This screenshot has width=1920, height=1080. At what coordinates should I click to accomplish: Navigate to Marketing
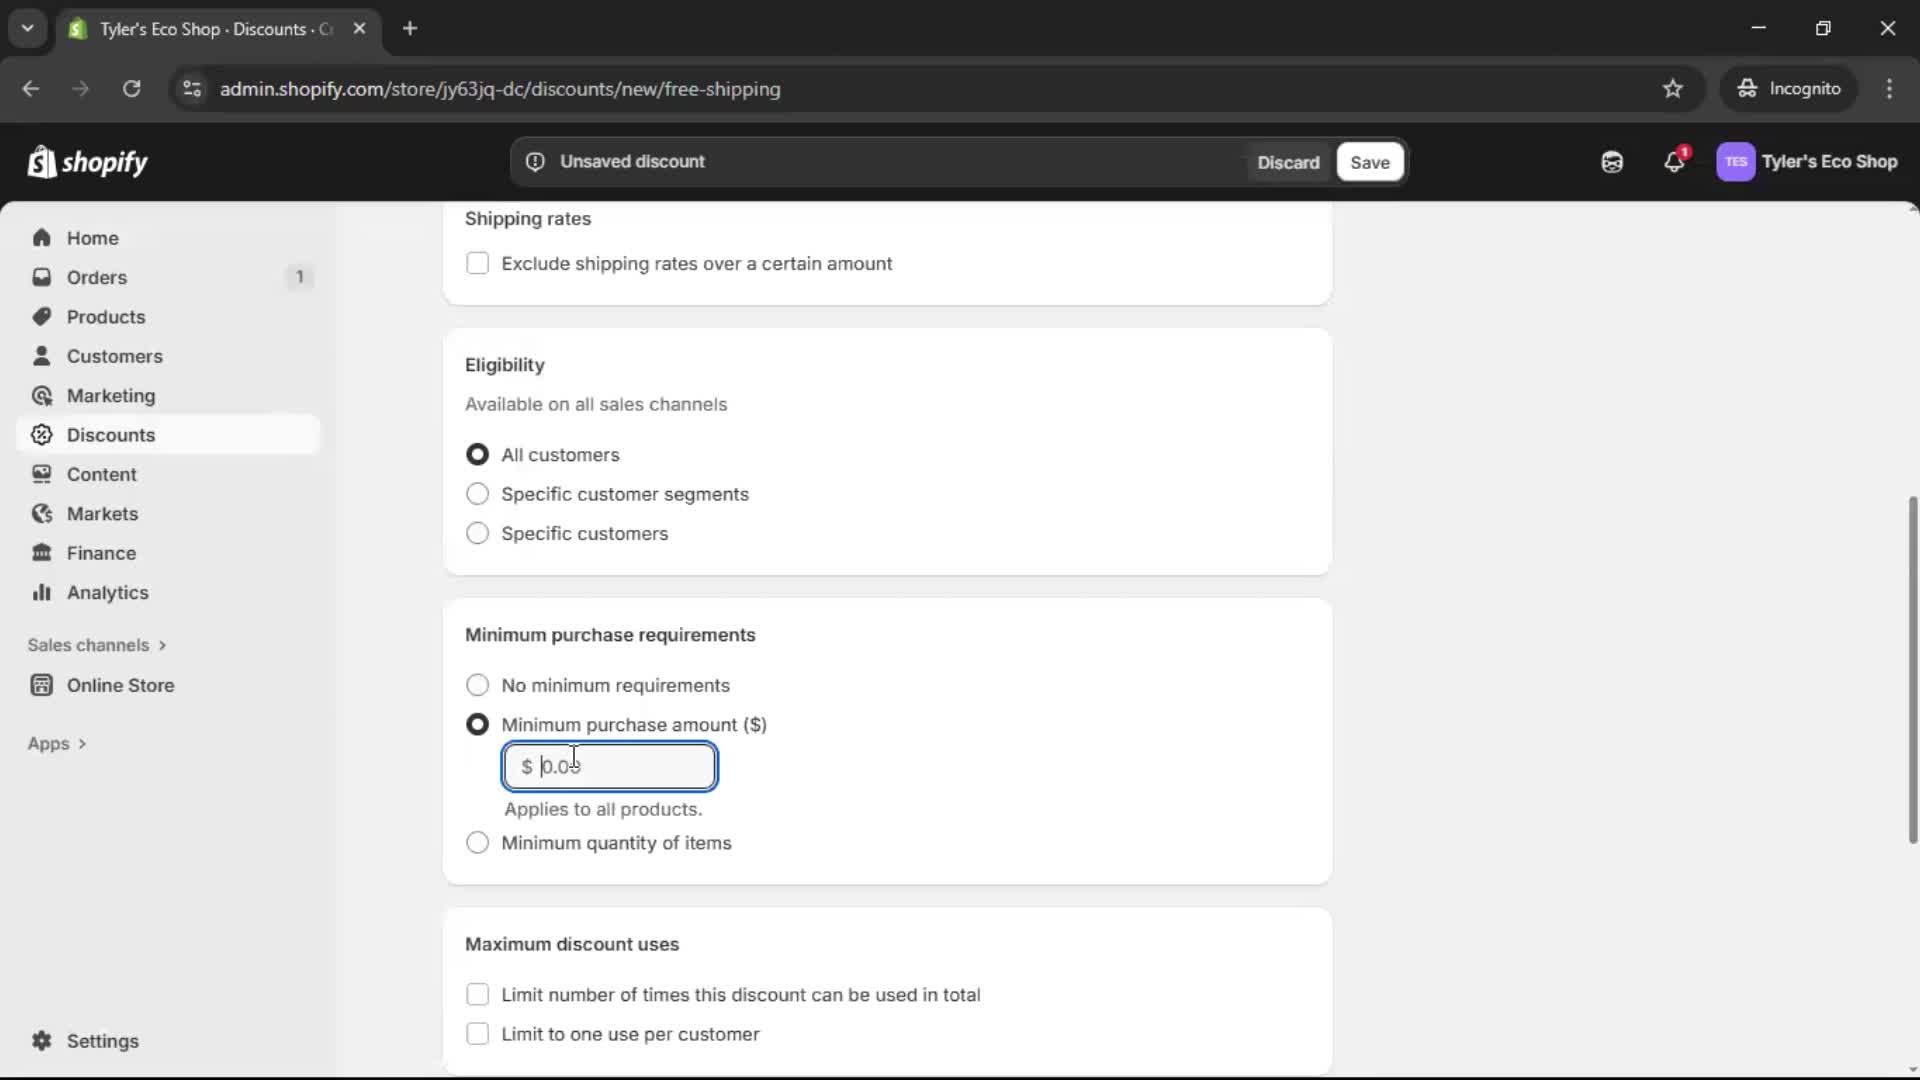tap(110, 395)
